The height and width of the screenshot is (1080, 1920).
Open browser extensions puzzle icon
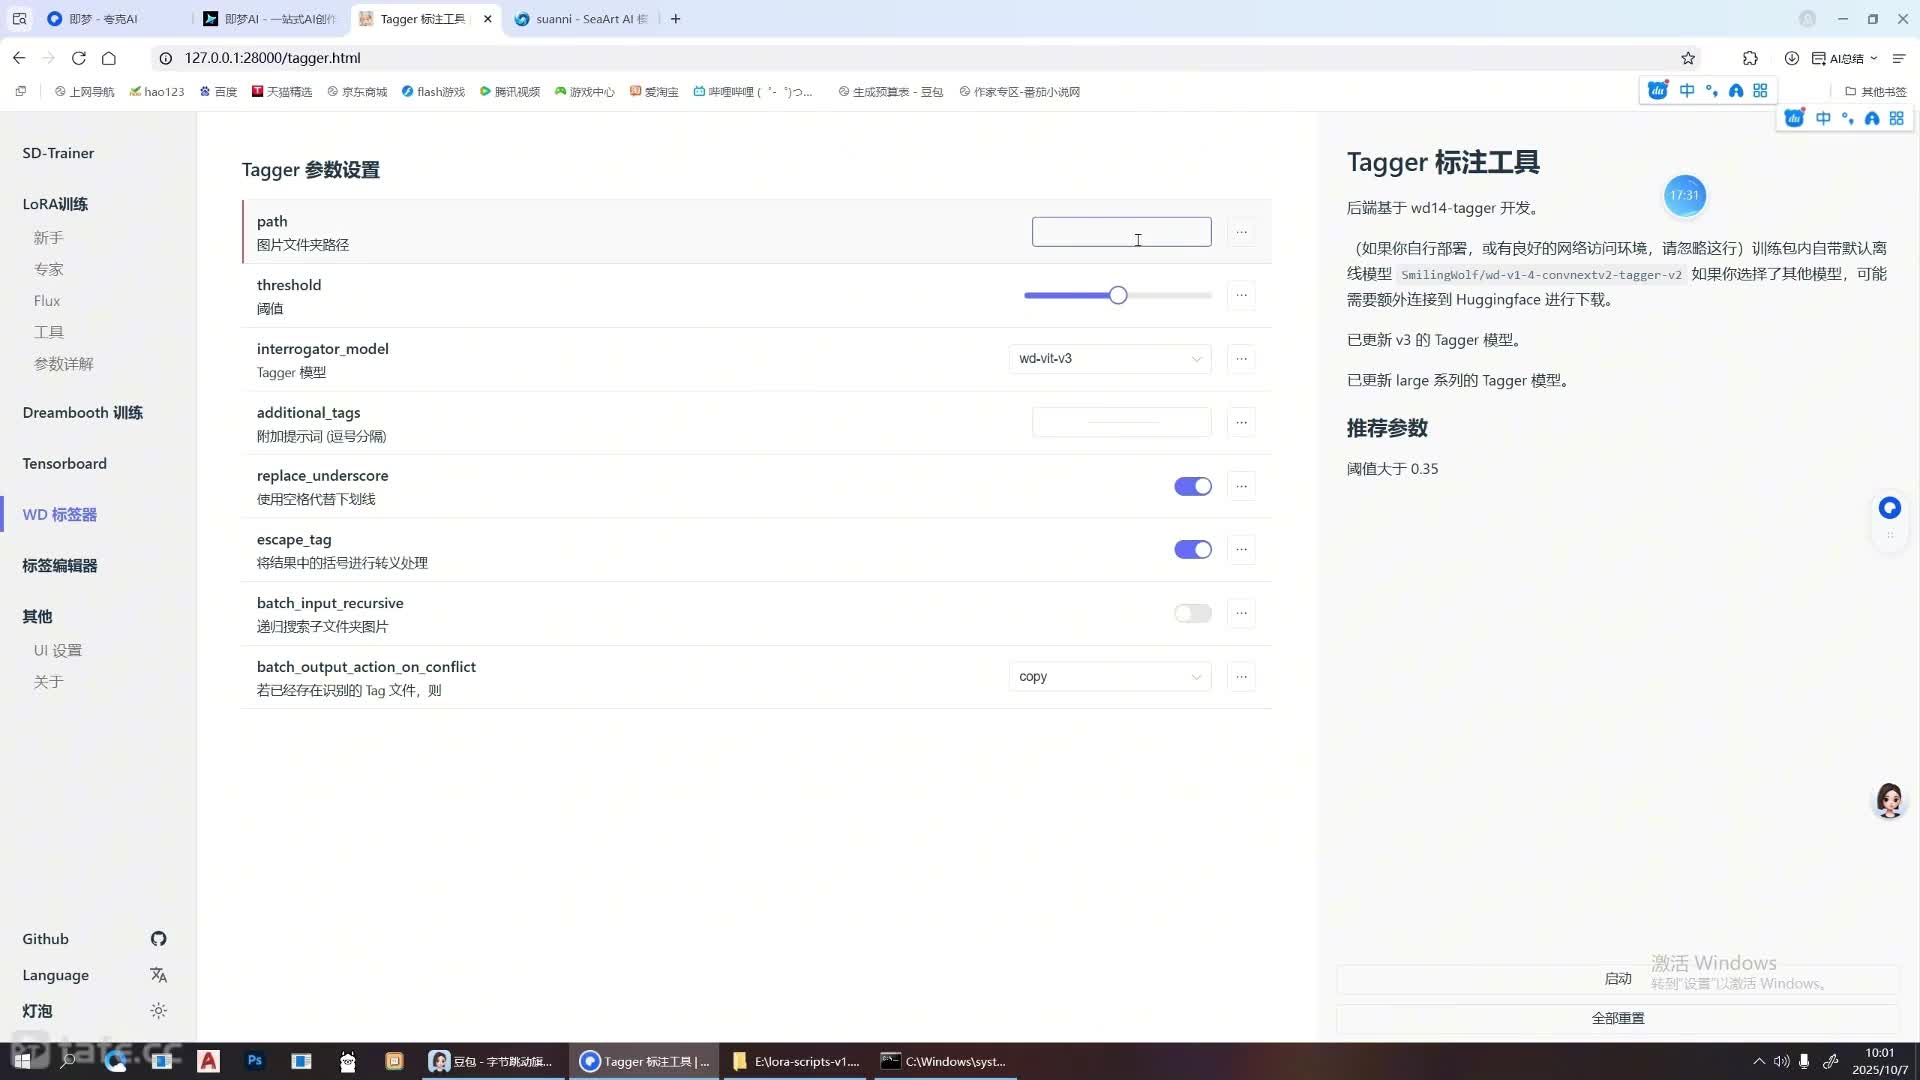click(1750, 58)
